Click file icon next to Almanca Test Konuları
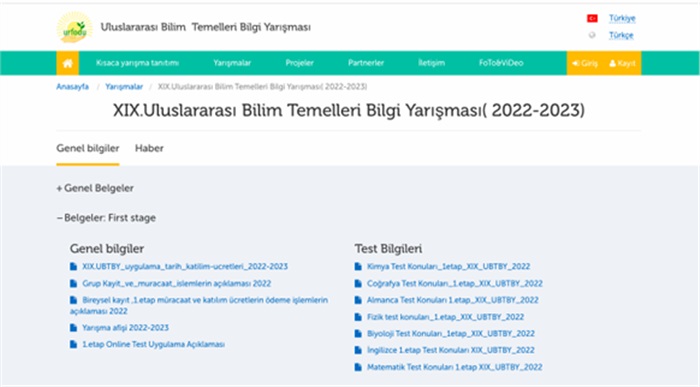The height and width of the screenshot is (387, 700). 358,300
